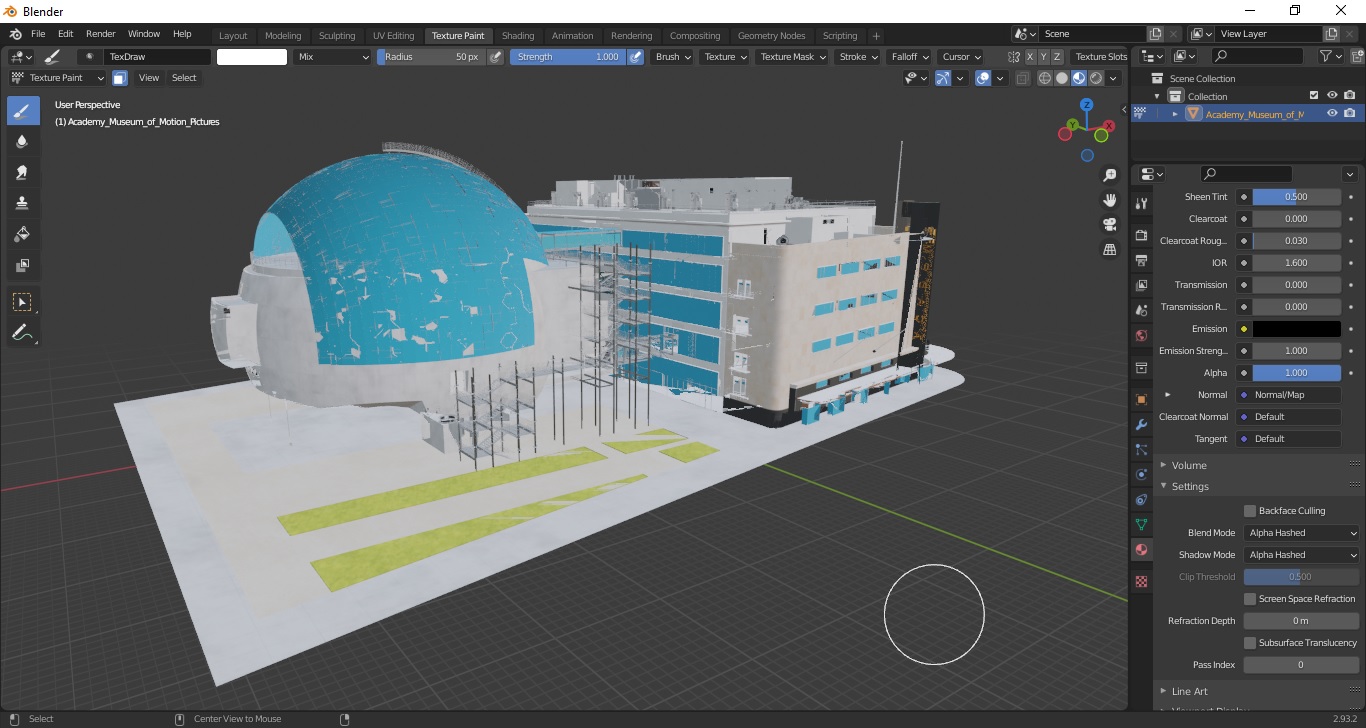Toggle Z axis symmetry button
This screenshot has height=728, width=1366.
(x=1058, y=57)
